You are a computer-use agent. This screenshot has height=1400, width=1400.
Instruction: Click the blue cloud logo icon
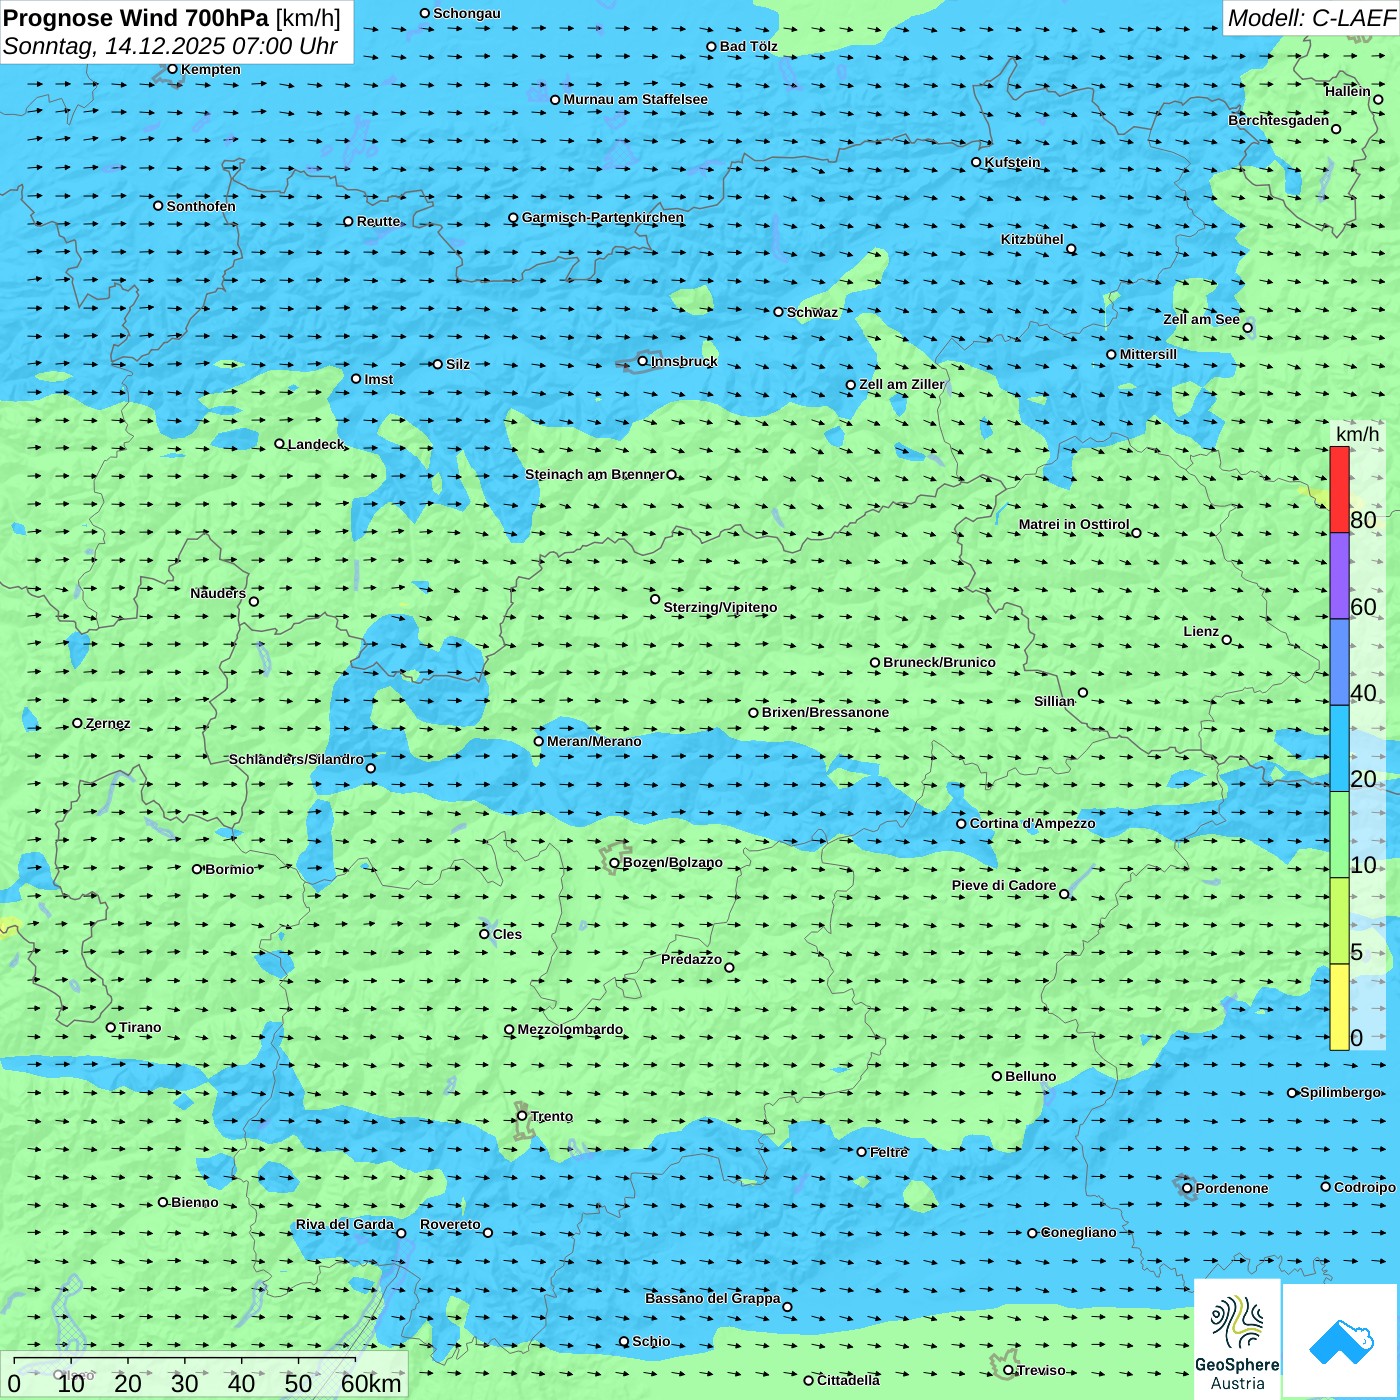pyautogui.click(x=1340, y=1342)
